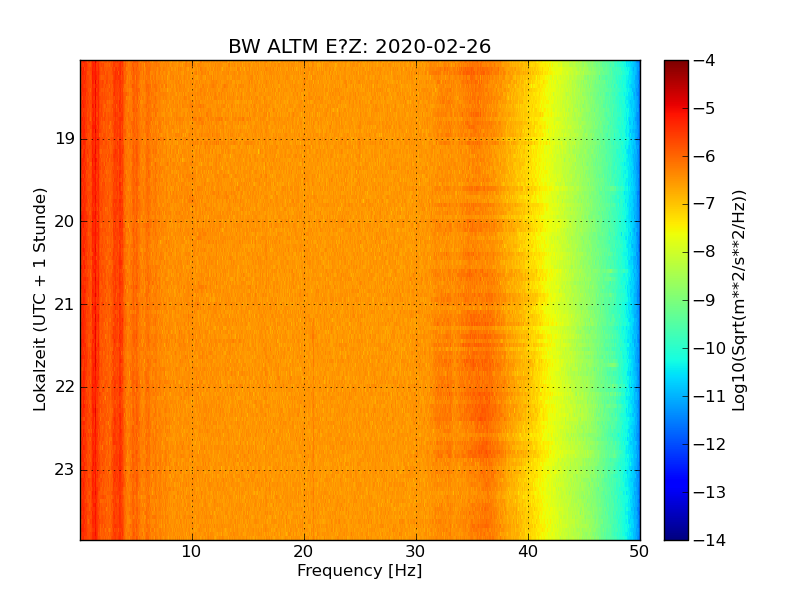Click x-axis tick label 50
This screenshot has height=600, width=800.
pyautogui.click(x=639, y=552)
